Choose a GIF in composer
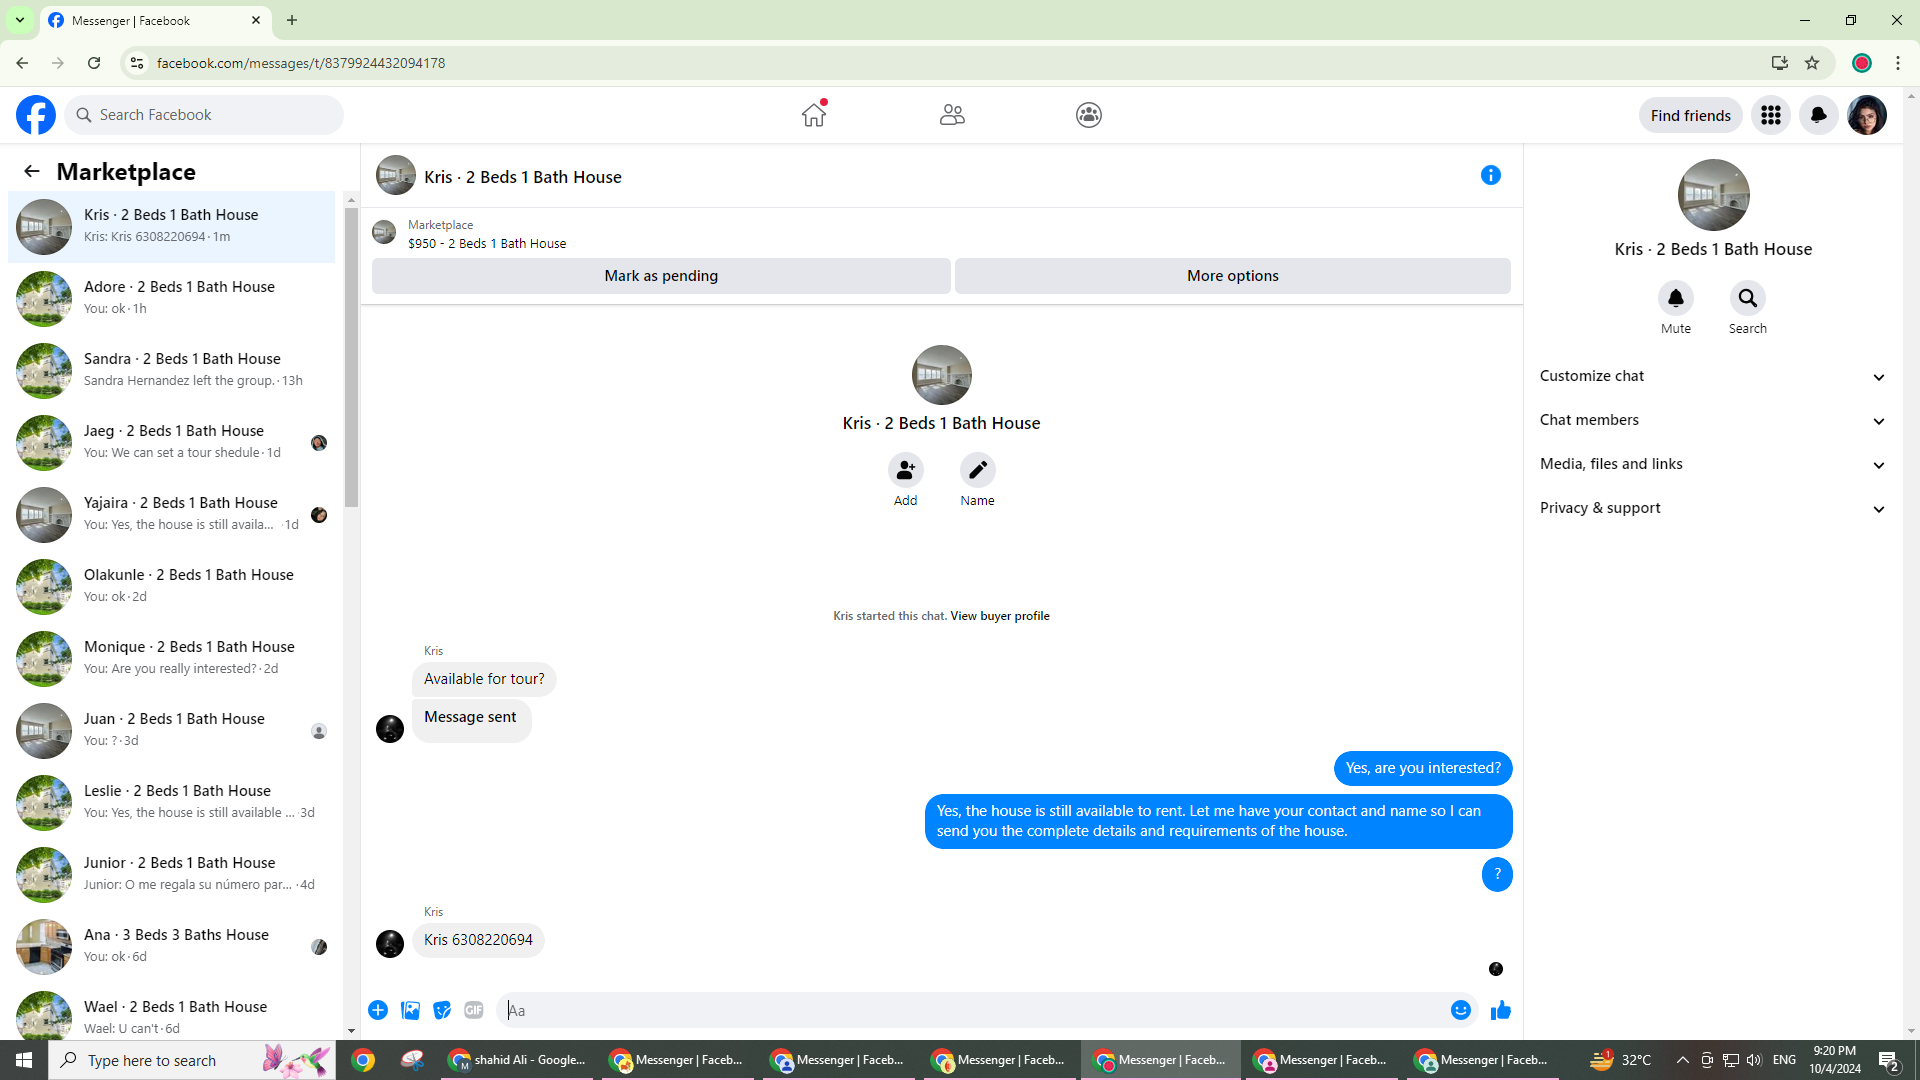The width and height of the screenshot is (1920, 1080). [x=474, y=1010]
